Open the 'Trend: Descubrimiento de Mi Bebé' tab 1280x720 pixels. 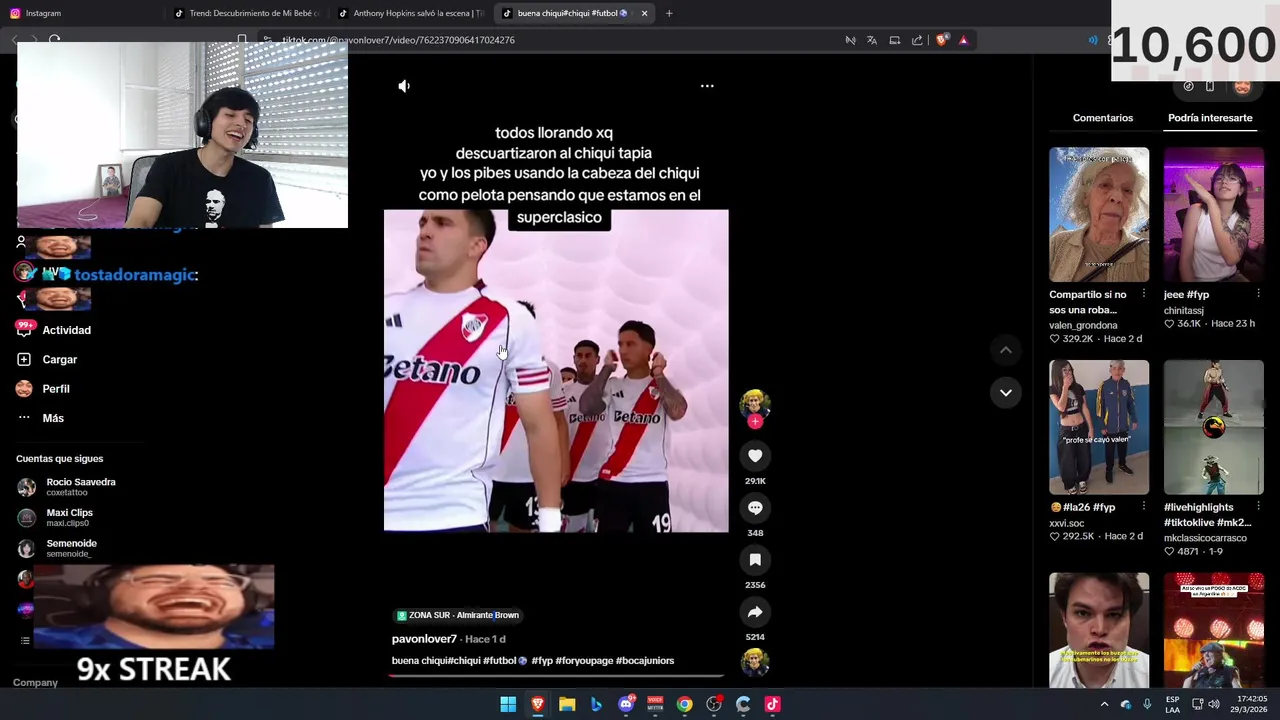[245, 13]
